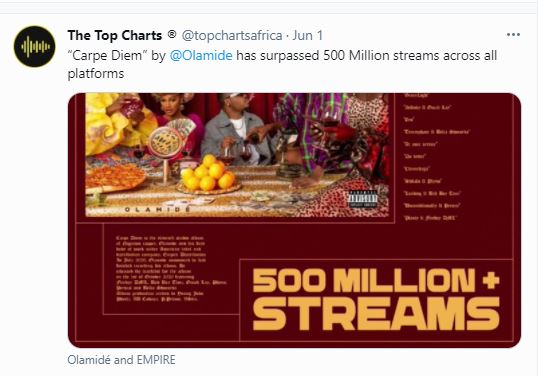
Task: Click the person in yellow outfit
Action: coord(118,123)
